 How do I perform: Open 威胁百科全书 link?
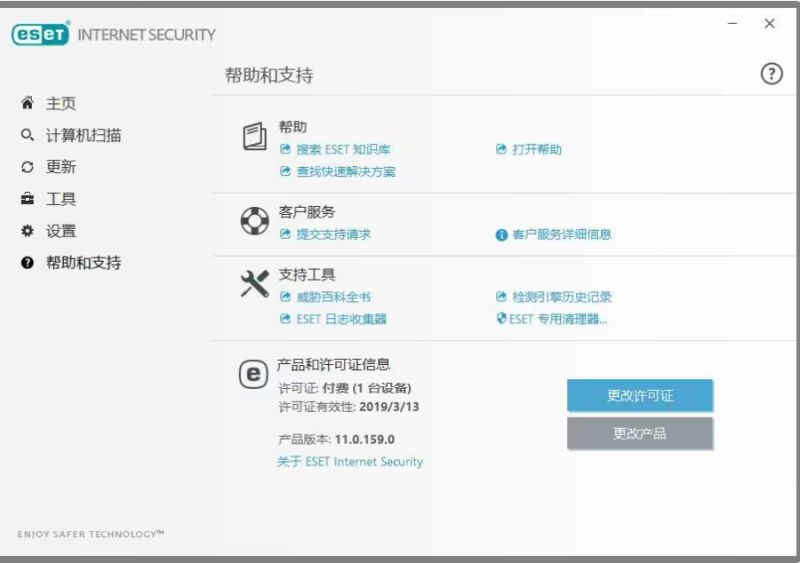[x=334, y=297]
